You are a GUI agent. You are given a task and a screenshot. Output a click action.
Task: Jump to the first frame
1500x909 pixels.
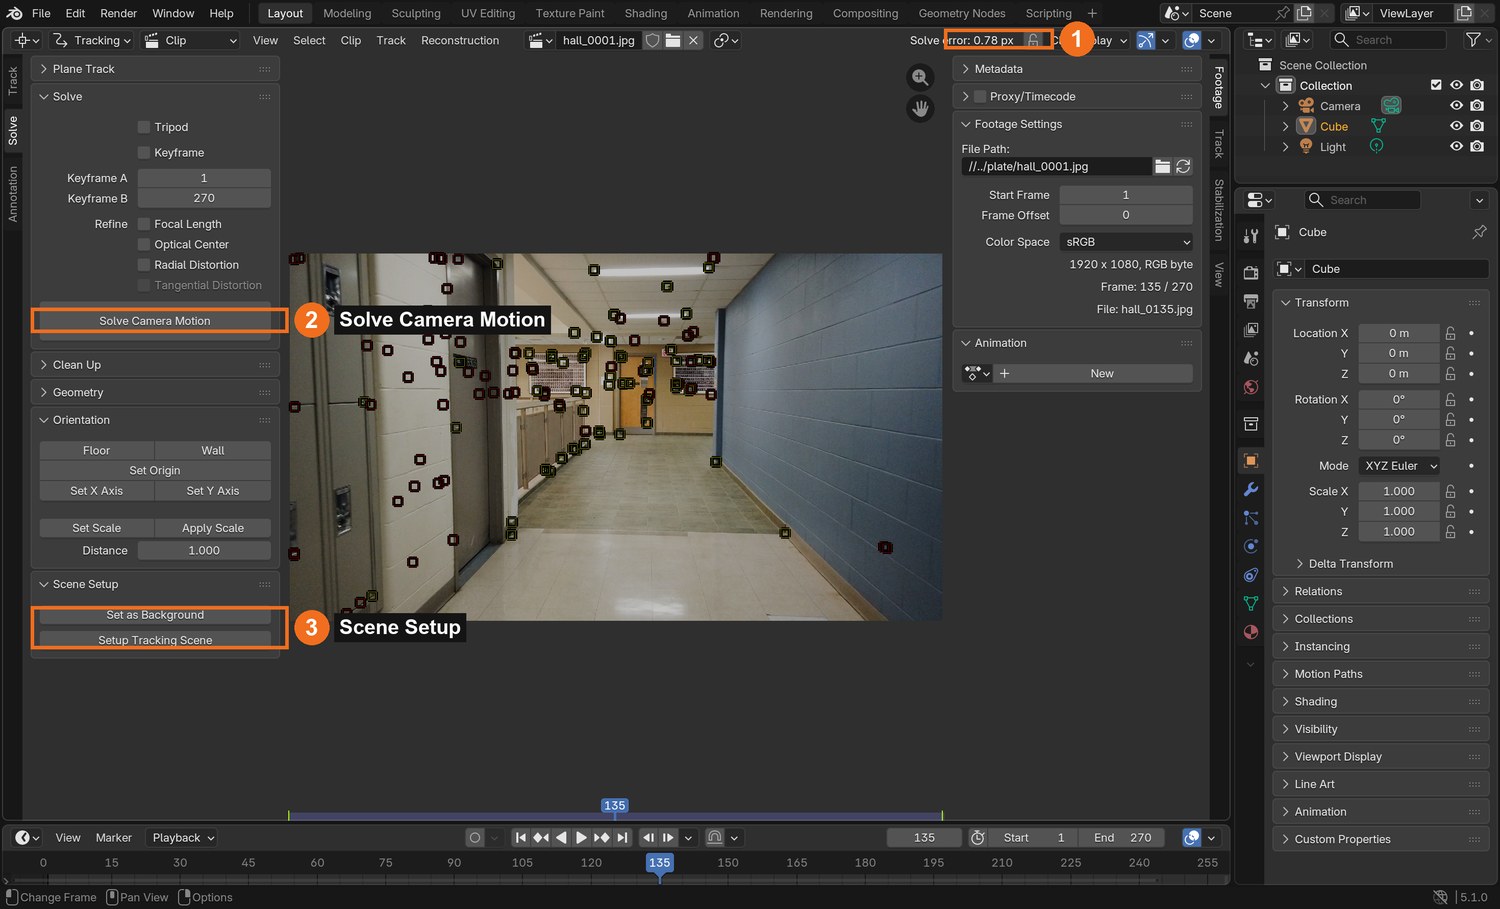[521, 838]
